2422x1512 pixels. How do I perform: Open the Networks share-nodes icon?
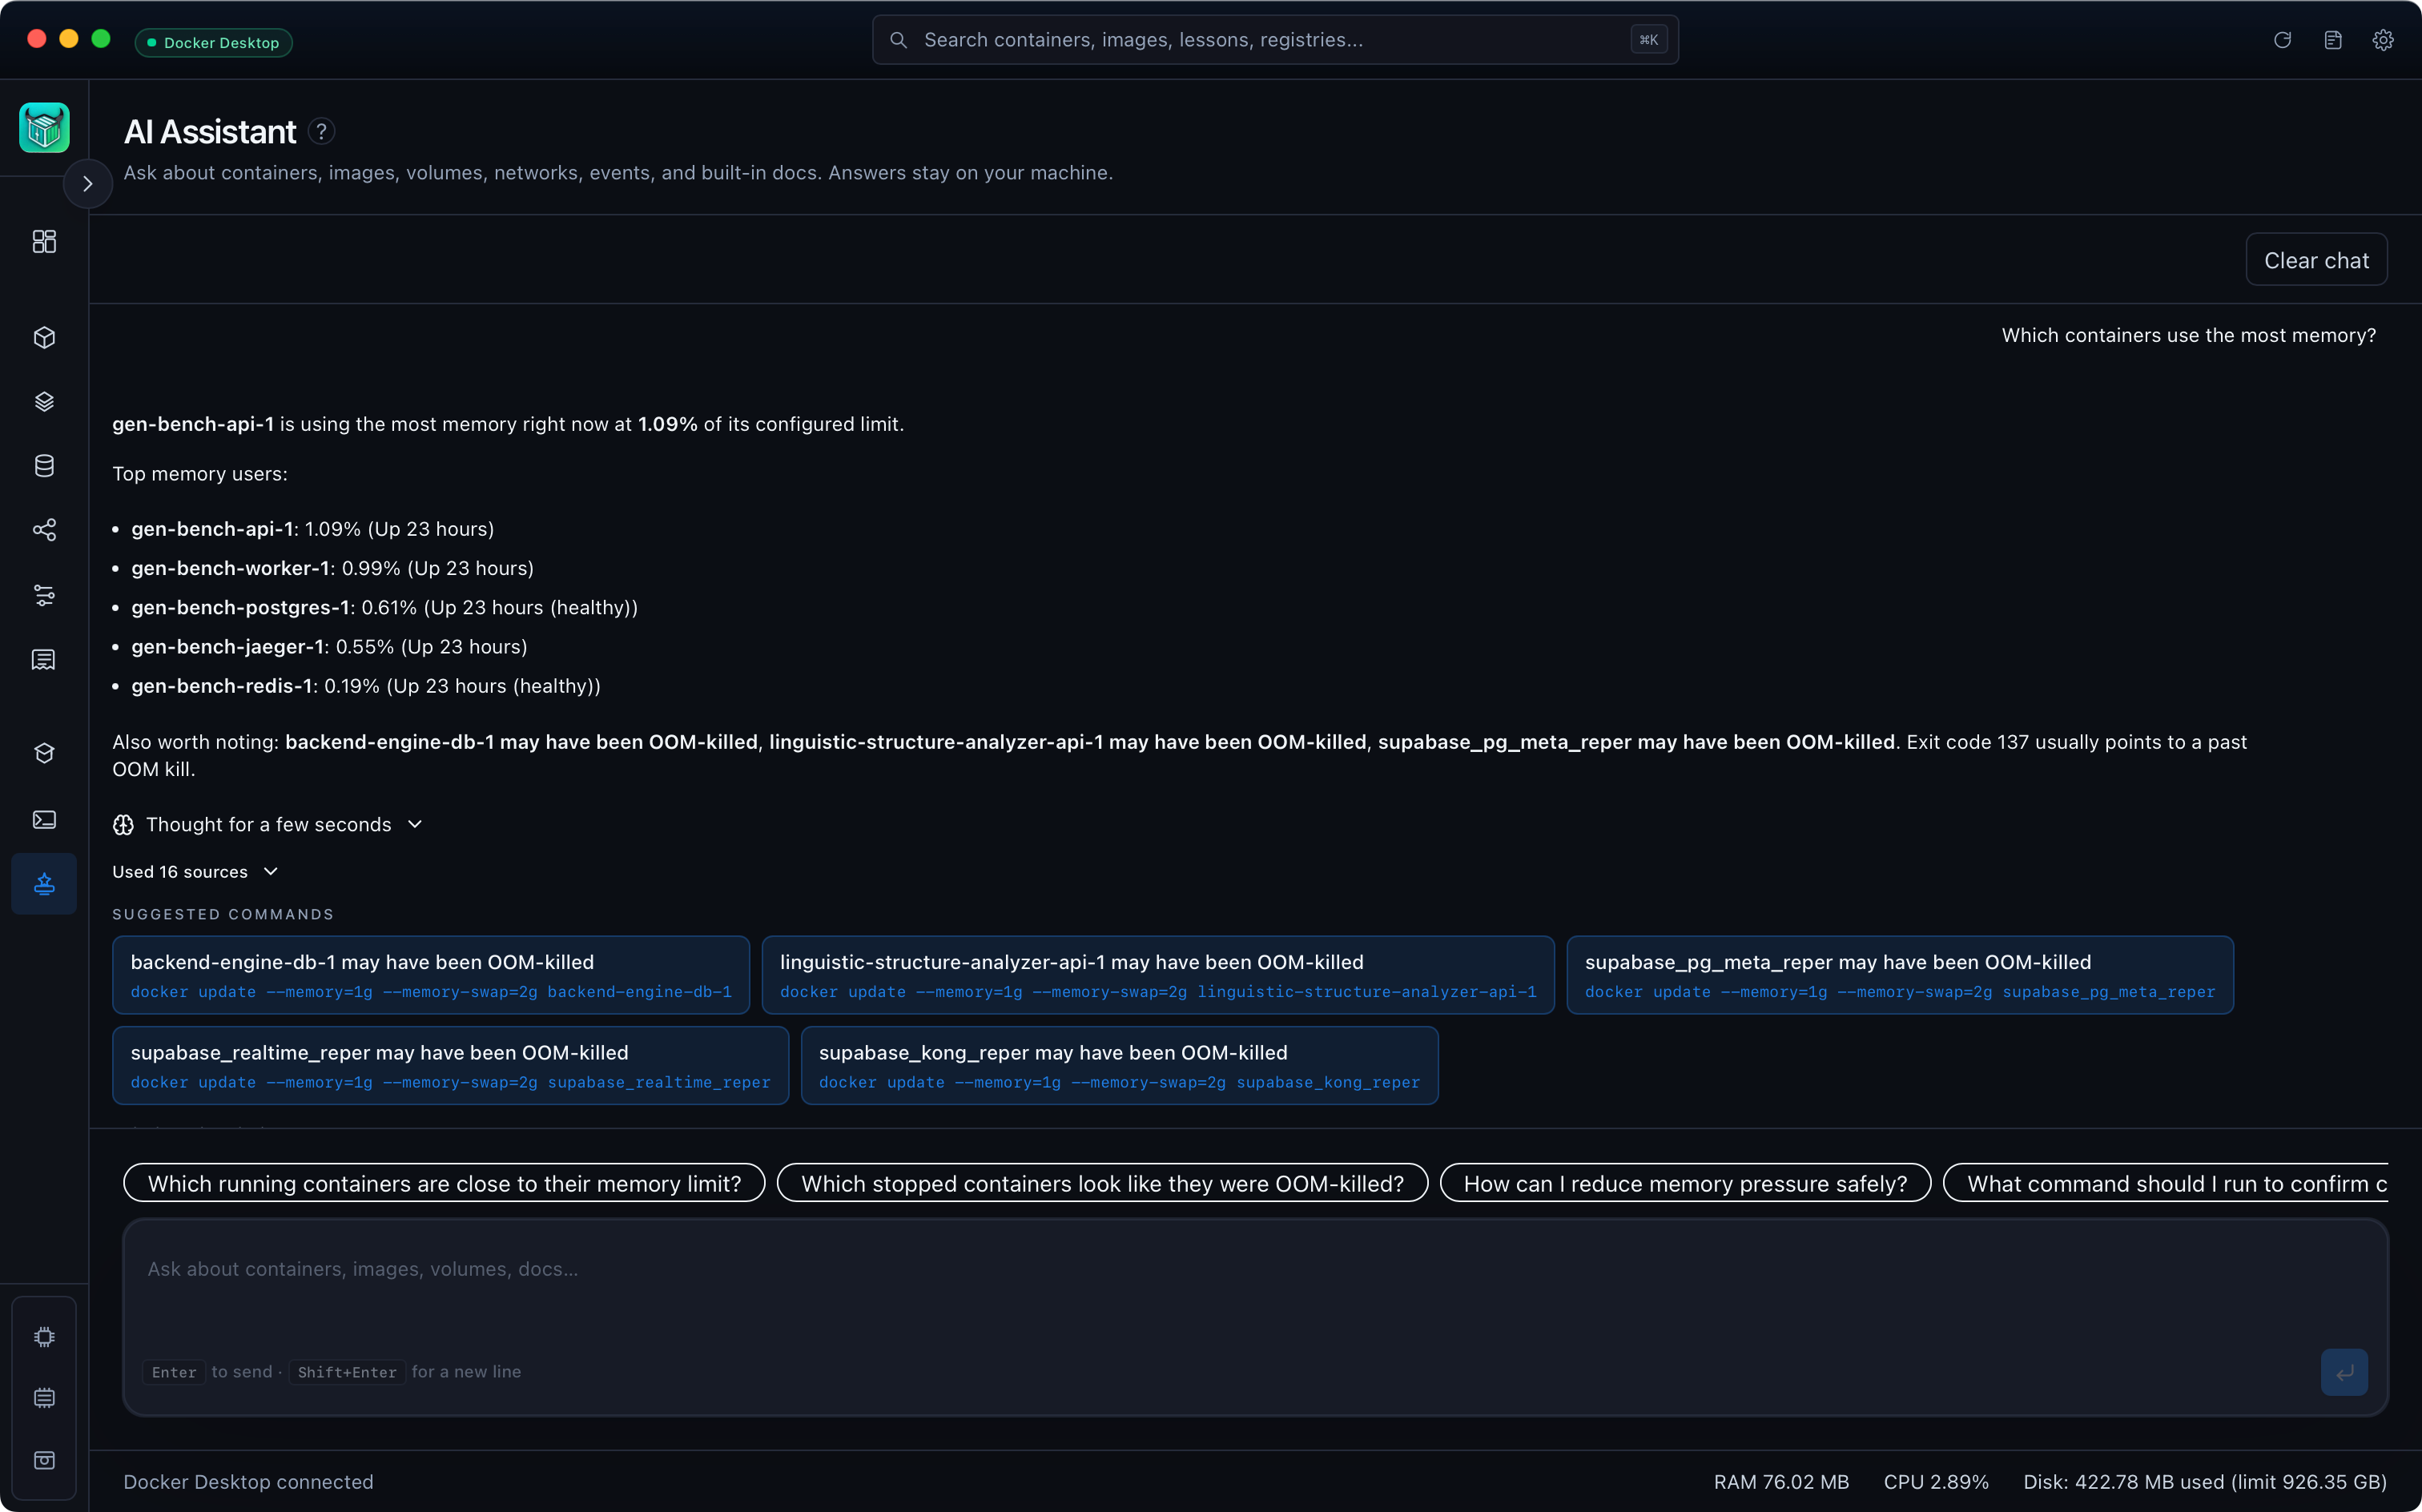[44, 530]
